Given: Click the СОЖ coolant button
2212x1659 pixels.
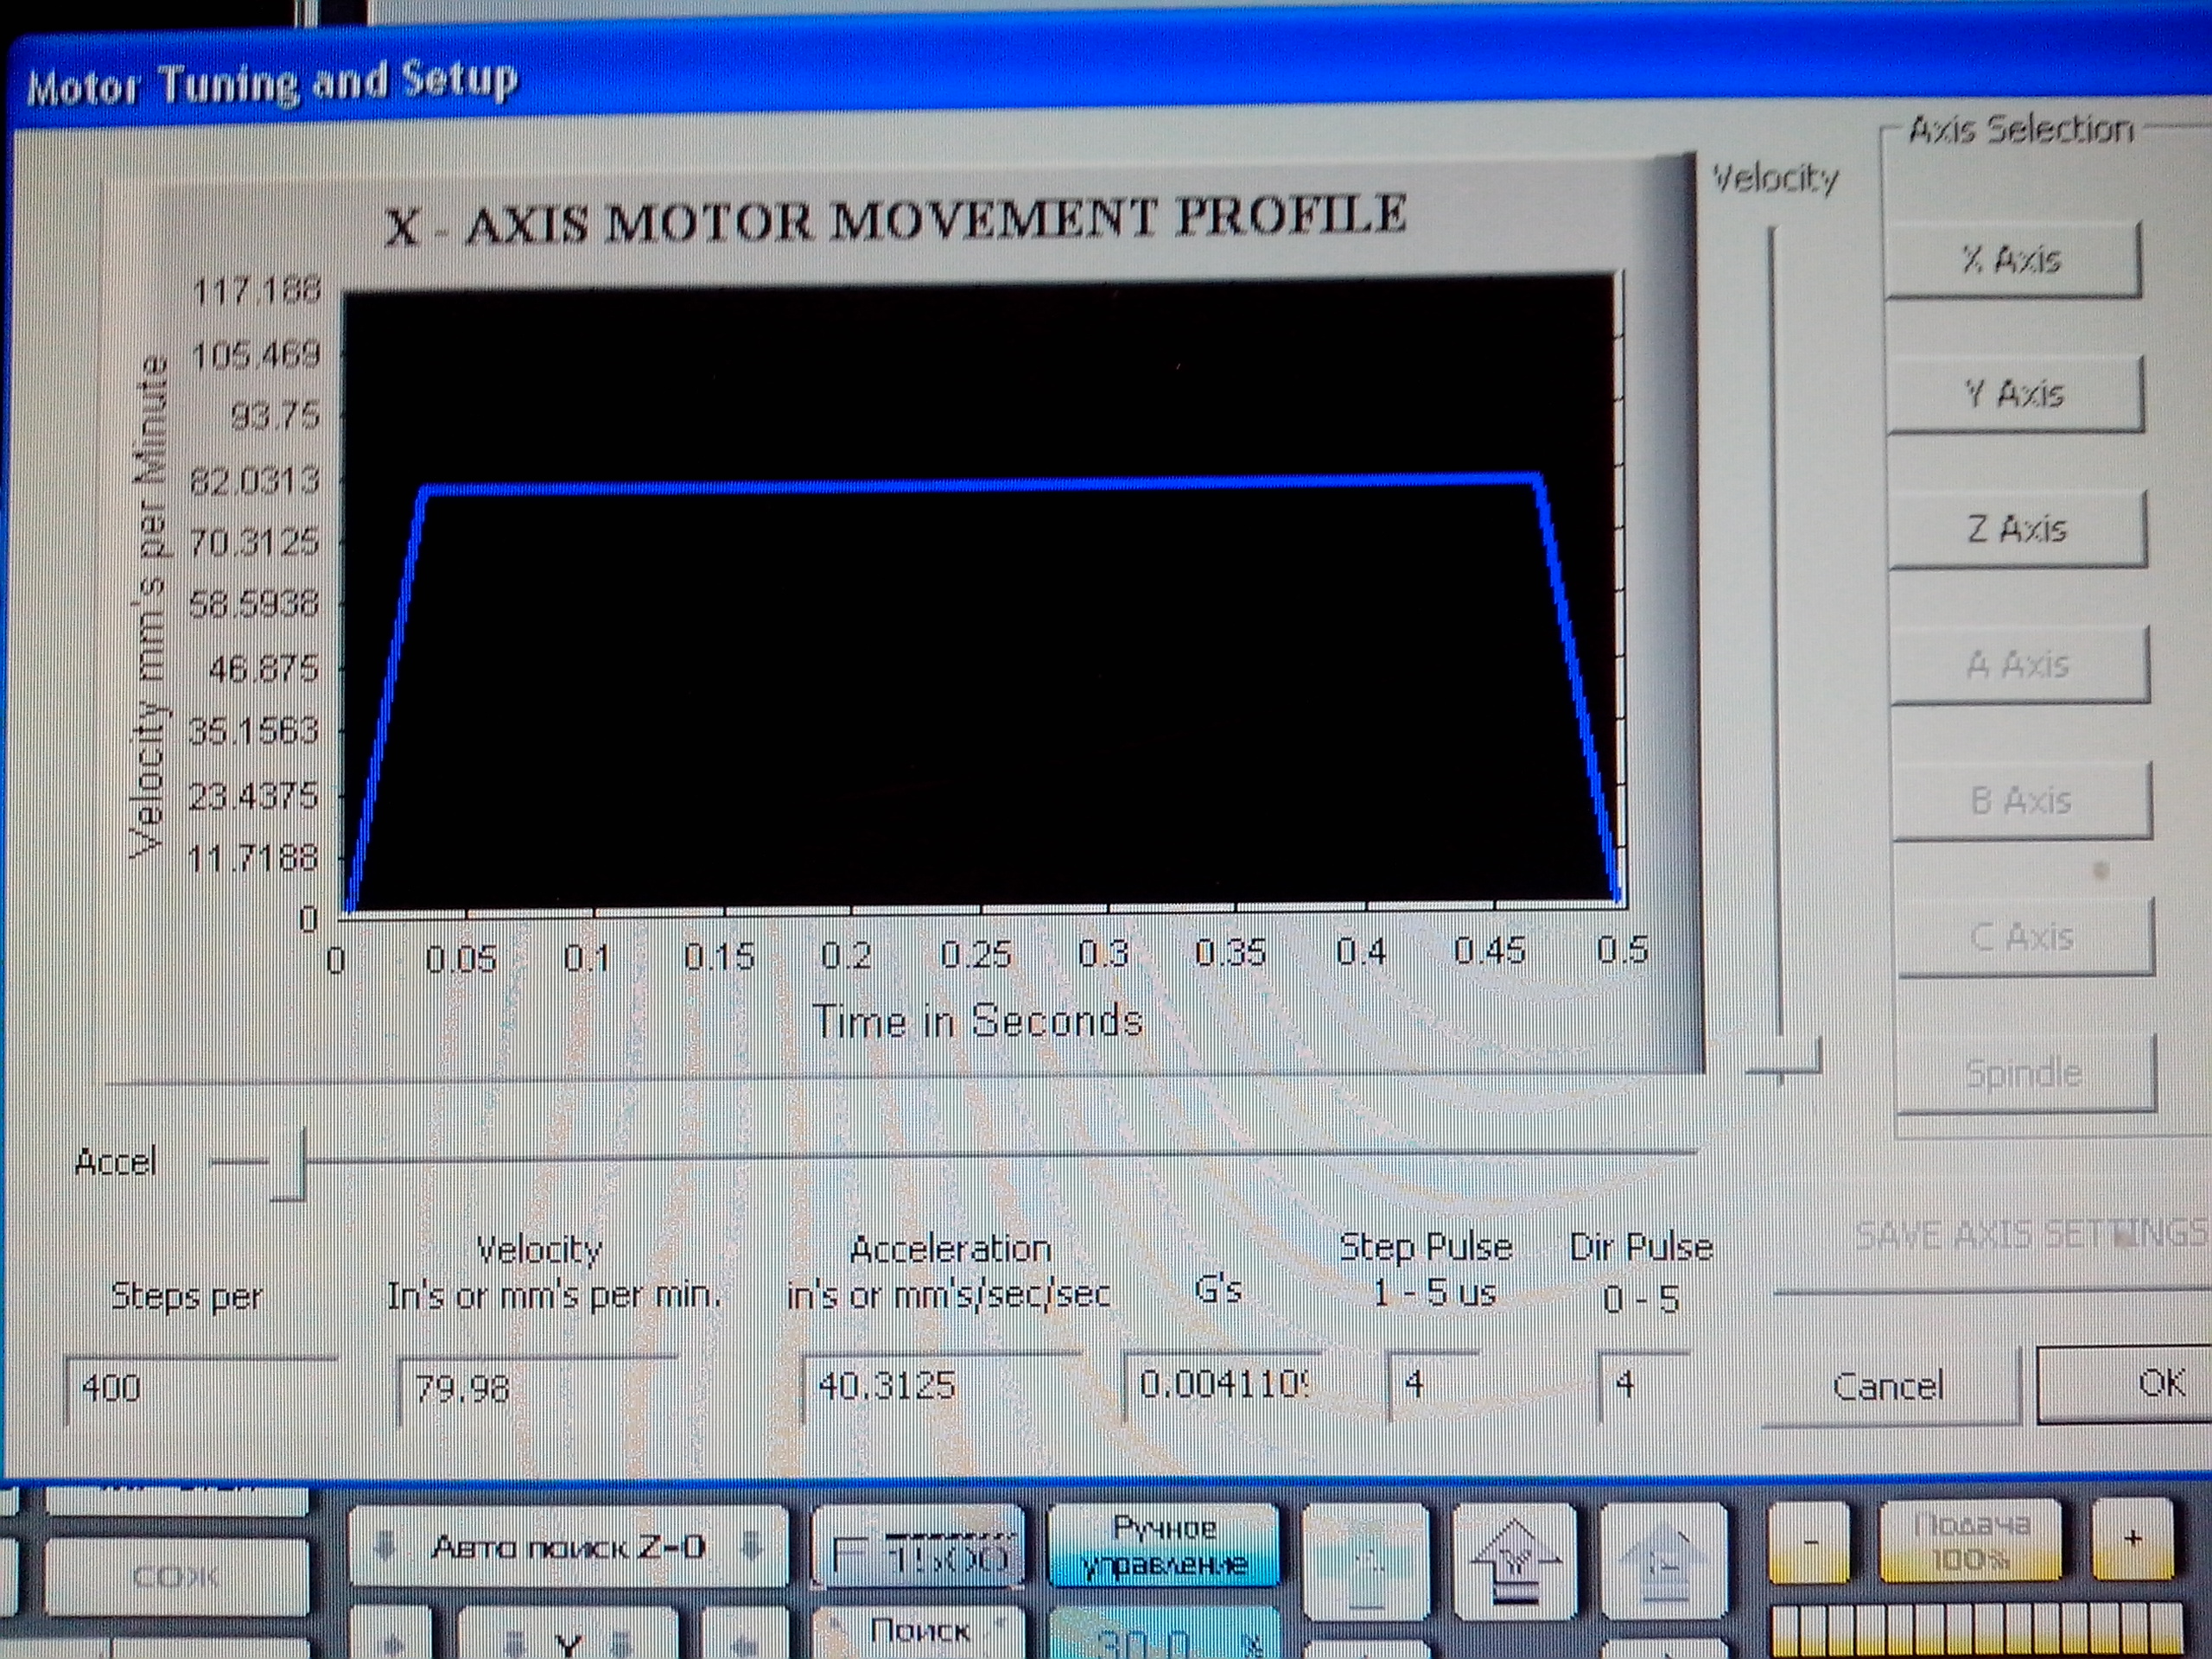Looking at the screenshot, I should pos(176,1577).
